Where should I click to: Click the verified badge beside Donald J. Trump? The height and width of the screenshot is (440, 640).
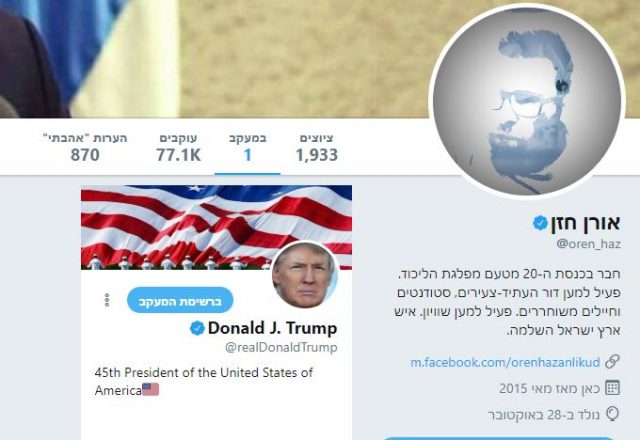tap(197, 328)
